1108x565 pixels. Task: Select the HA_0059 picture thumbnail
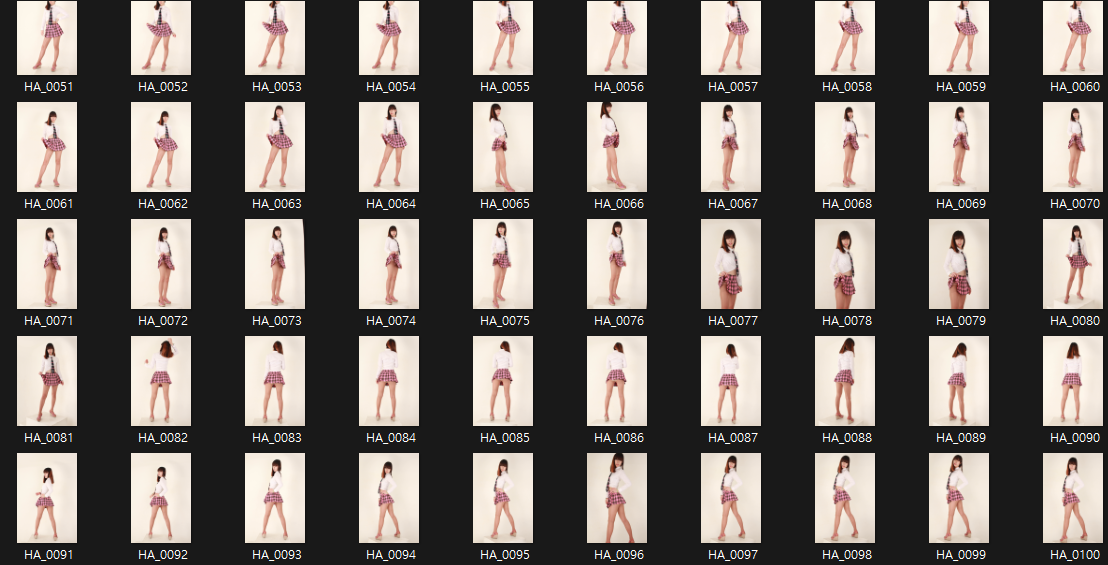(x=959, y=38)
